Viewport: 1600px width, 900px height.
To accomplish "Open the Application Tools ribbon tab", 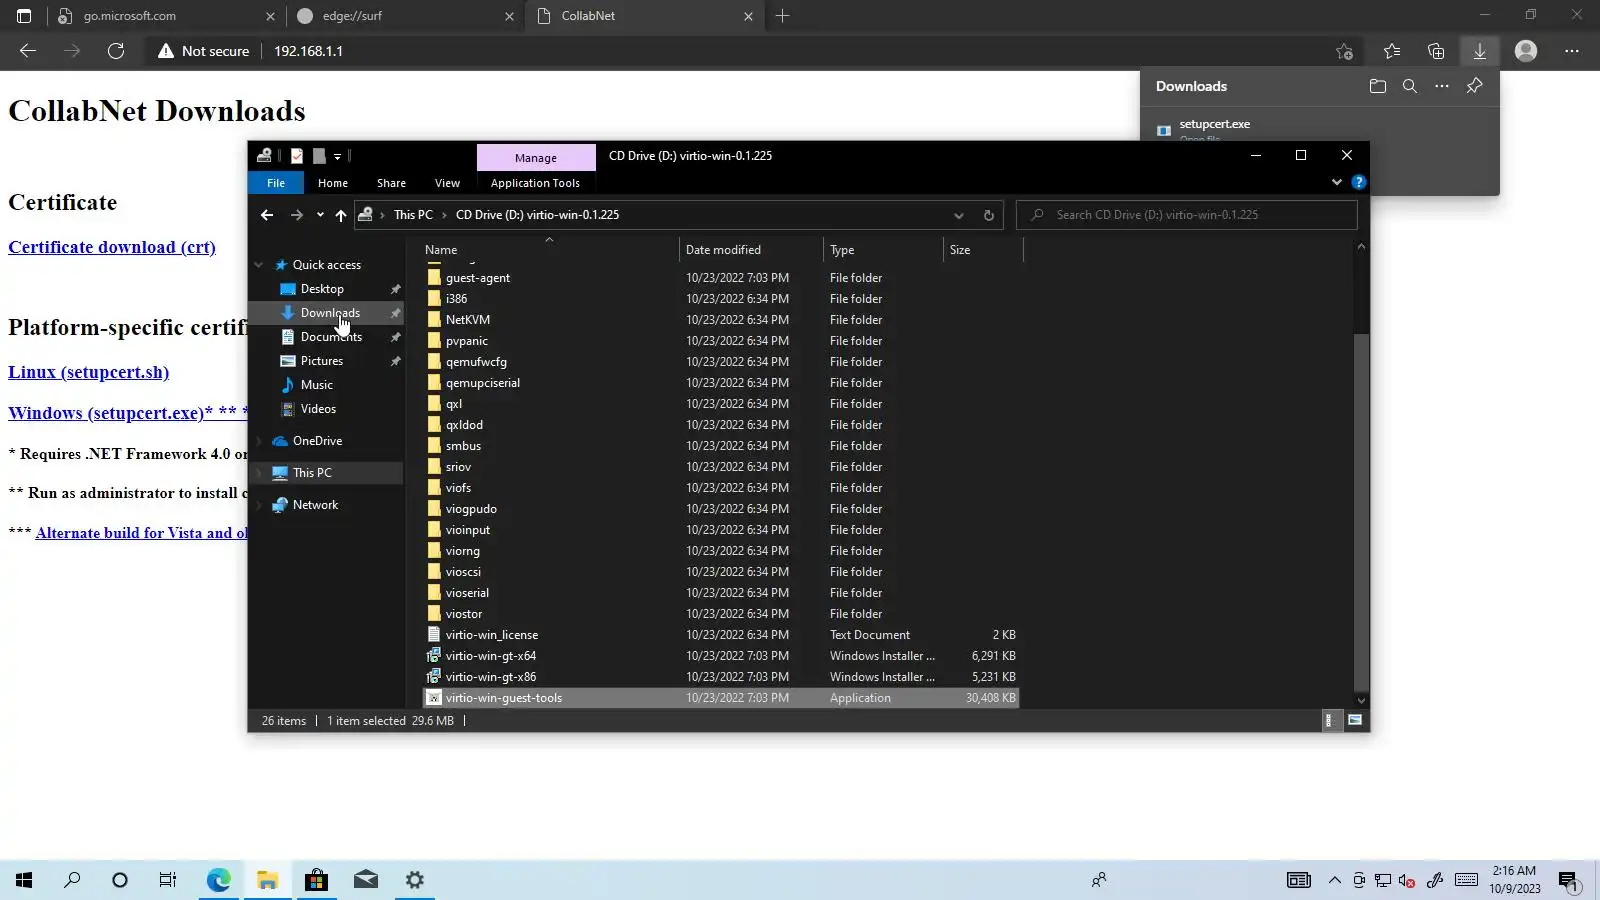I will click(x=535, y=183).
